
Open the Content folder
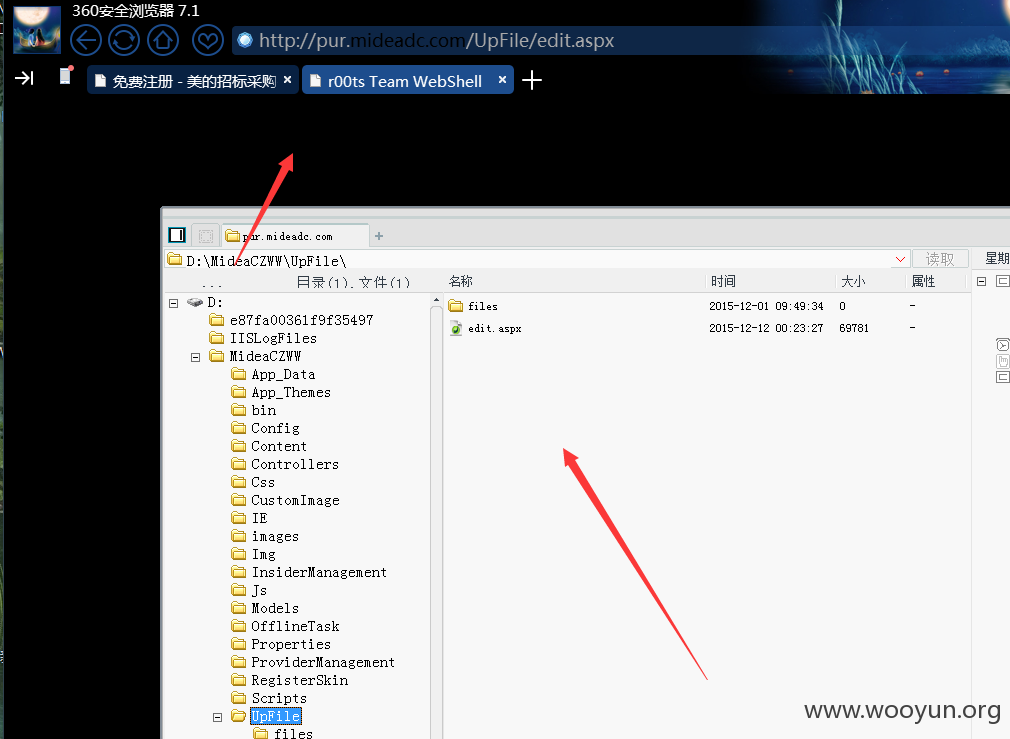[269, 446]
